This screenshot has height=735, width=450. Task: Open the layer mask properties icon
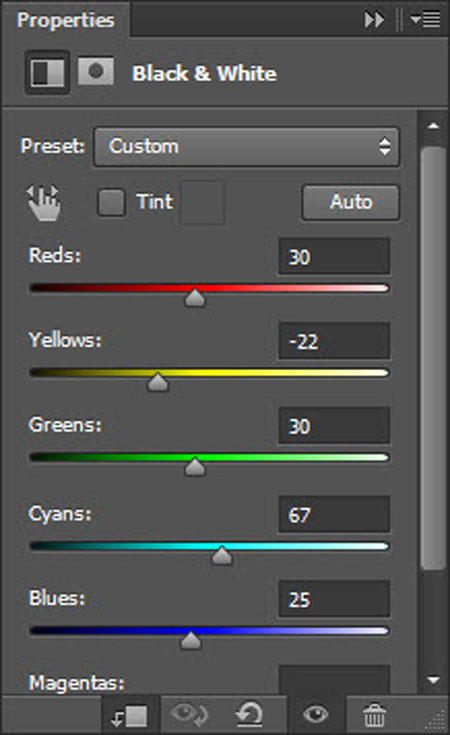click(96, 71)
